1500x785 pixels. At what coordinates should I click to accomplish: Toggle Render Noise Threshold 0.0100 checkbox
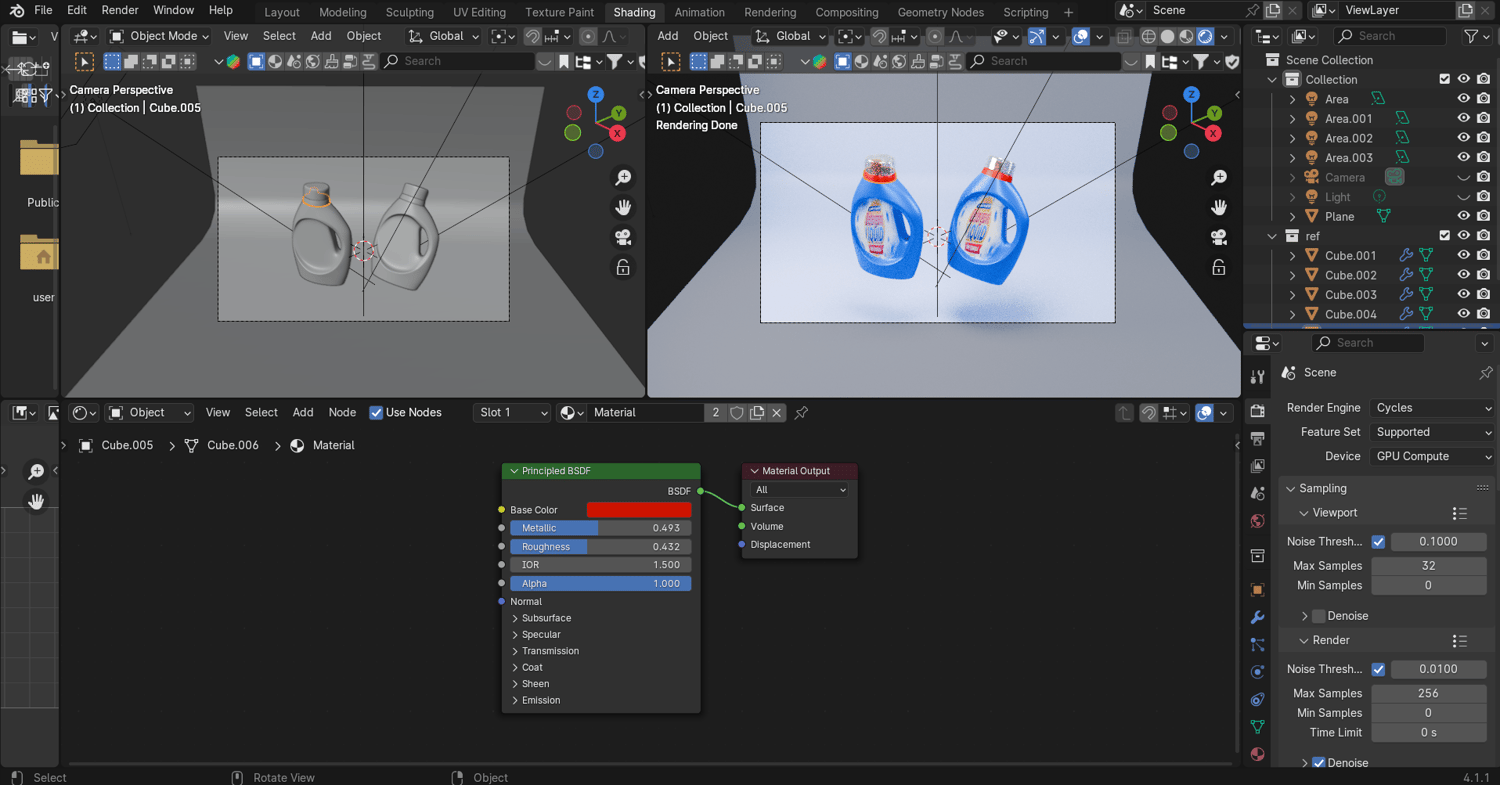point(1378,669)
